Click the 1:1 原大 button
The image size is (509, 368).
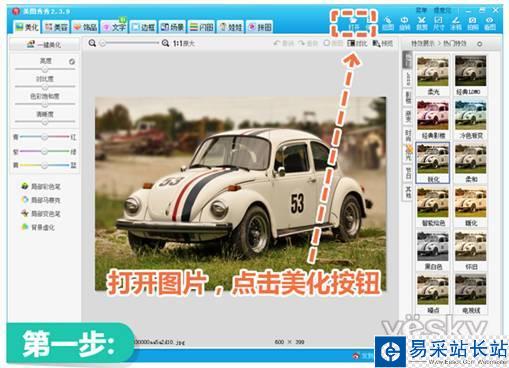183,43
